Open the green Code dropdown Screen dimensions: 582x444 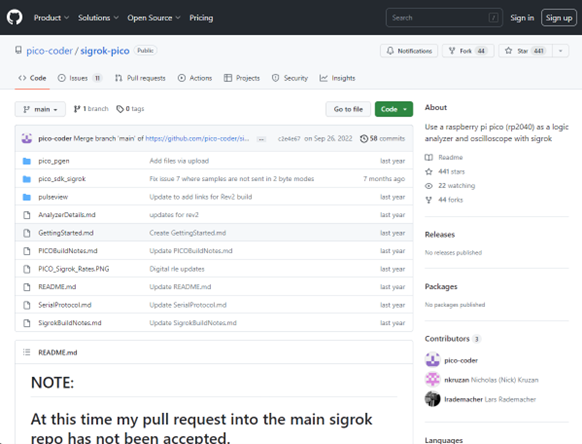[x=394, y=109]
